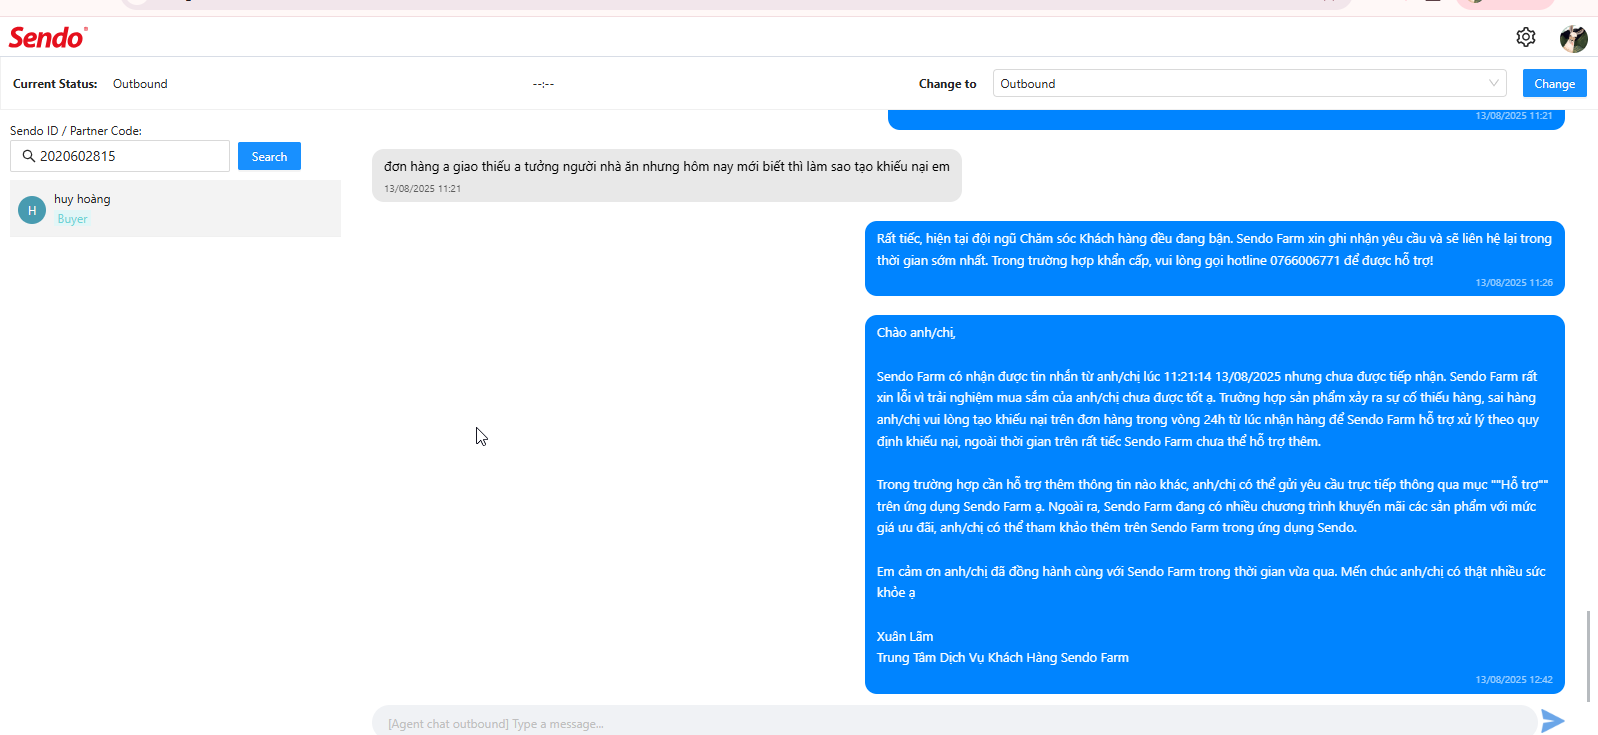This screenshot has width=1598, height=735.
Task: Click the chat scrollbar thumb
Action: pyautogui.click(x=1587, y=655)
